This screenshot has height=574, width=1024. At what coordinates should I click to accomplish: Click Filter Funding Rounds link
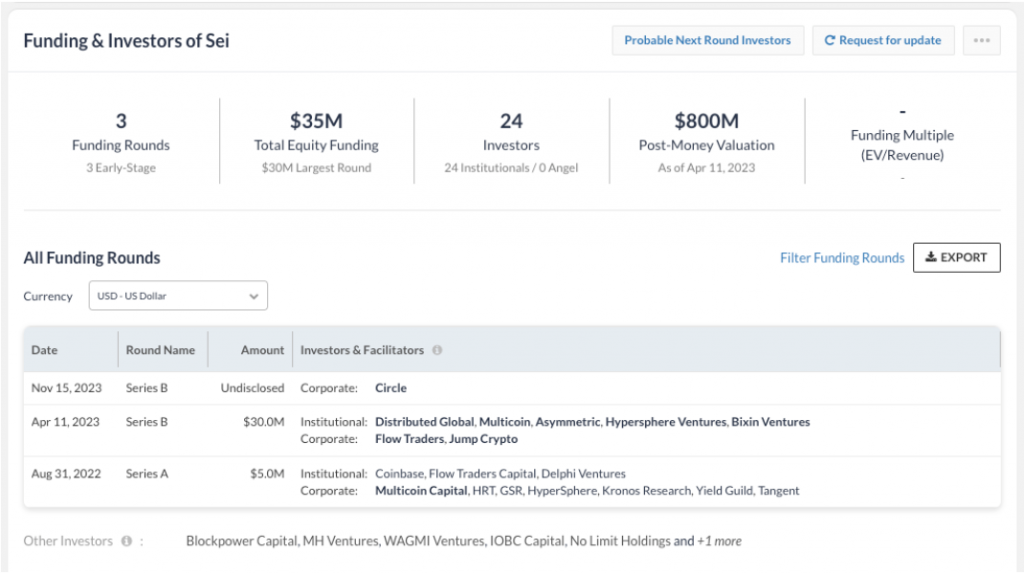[x=842, y=258]
